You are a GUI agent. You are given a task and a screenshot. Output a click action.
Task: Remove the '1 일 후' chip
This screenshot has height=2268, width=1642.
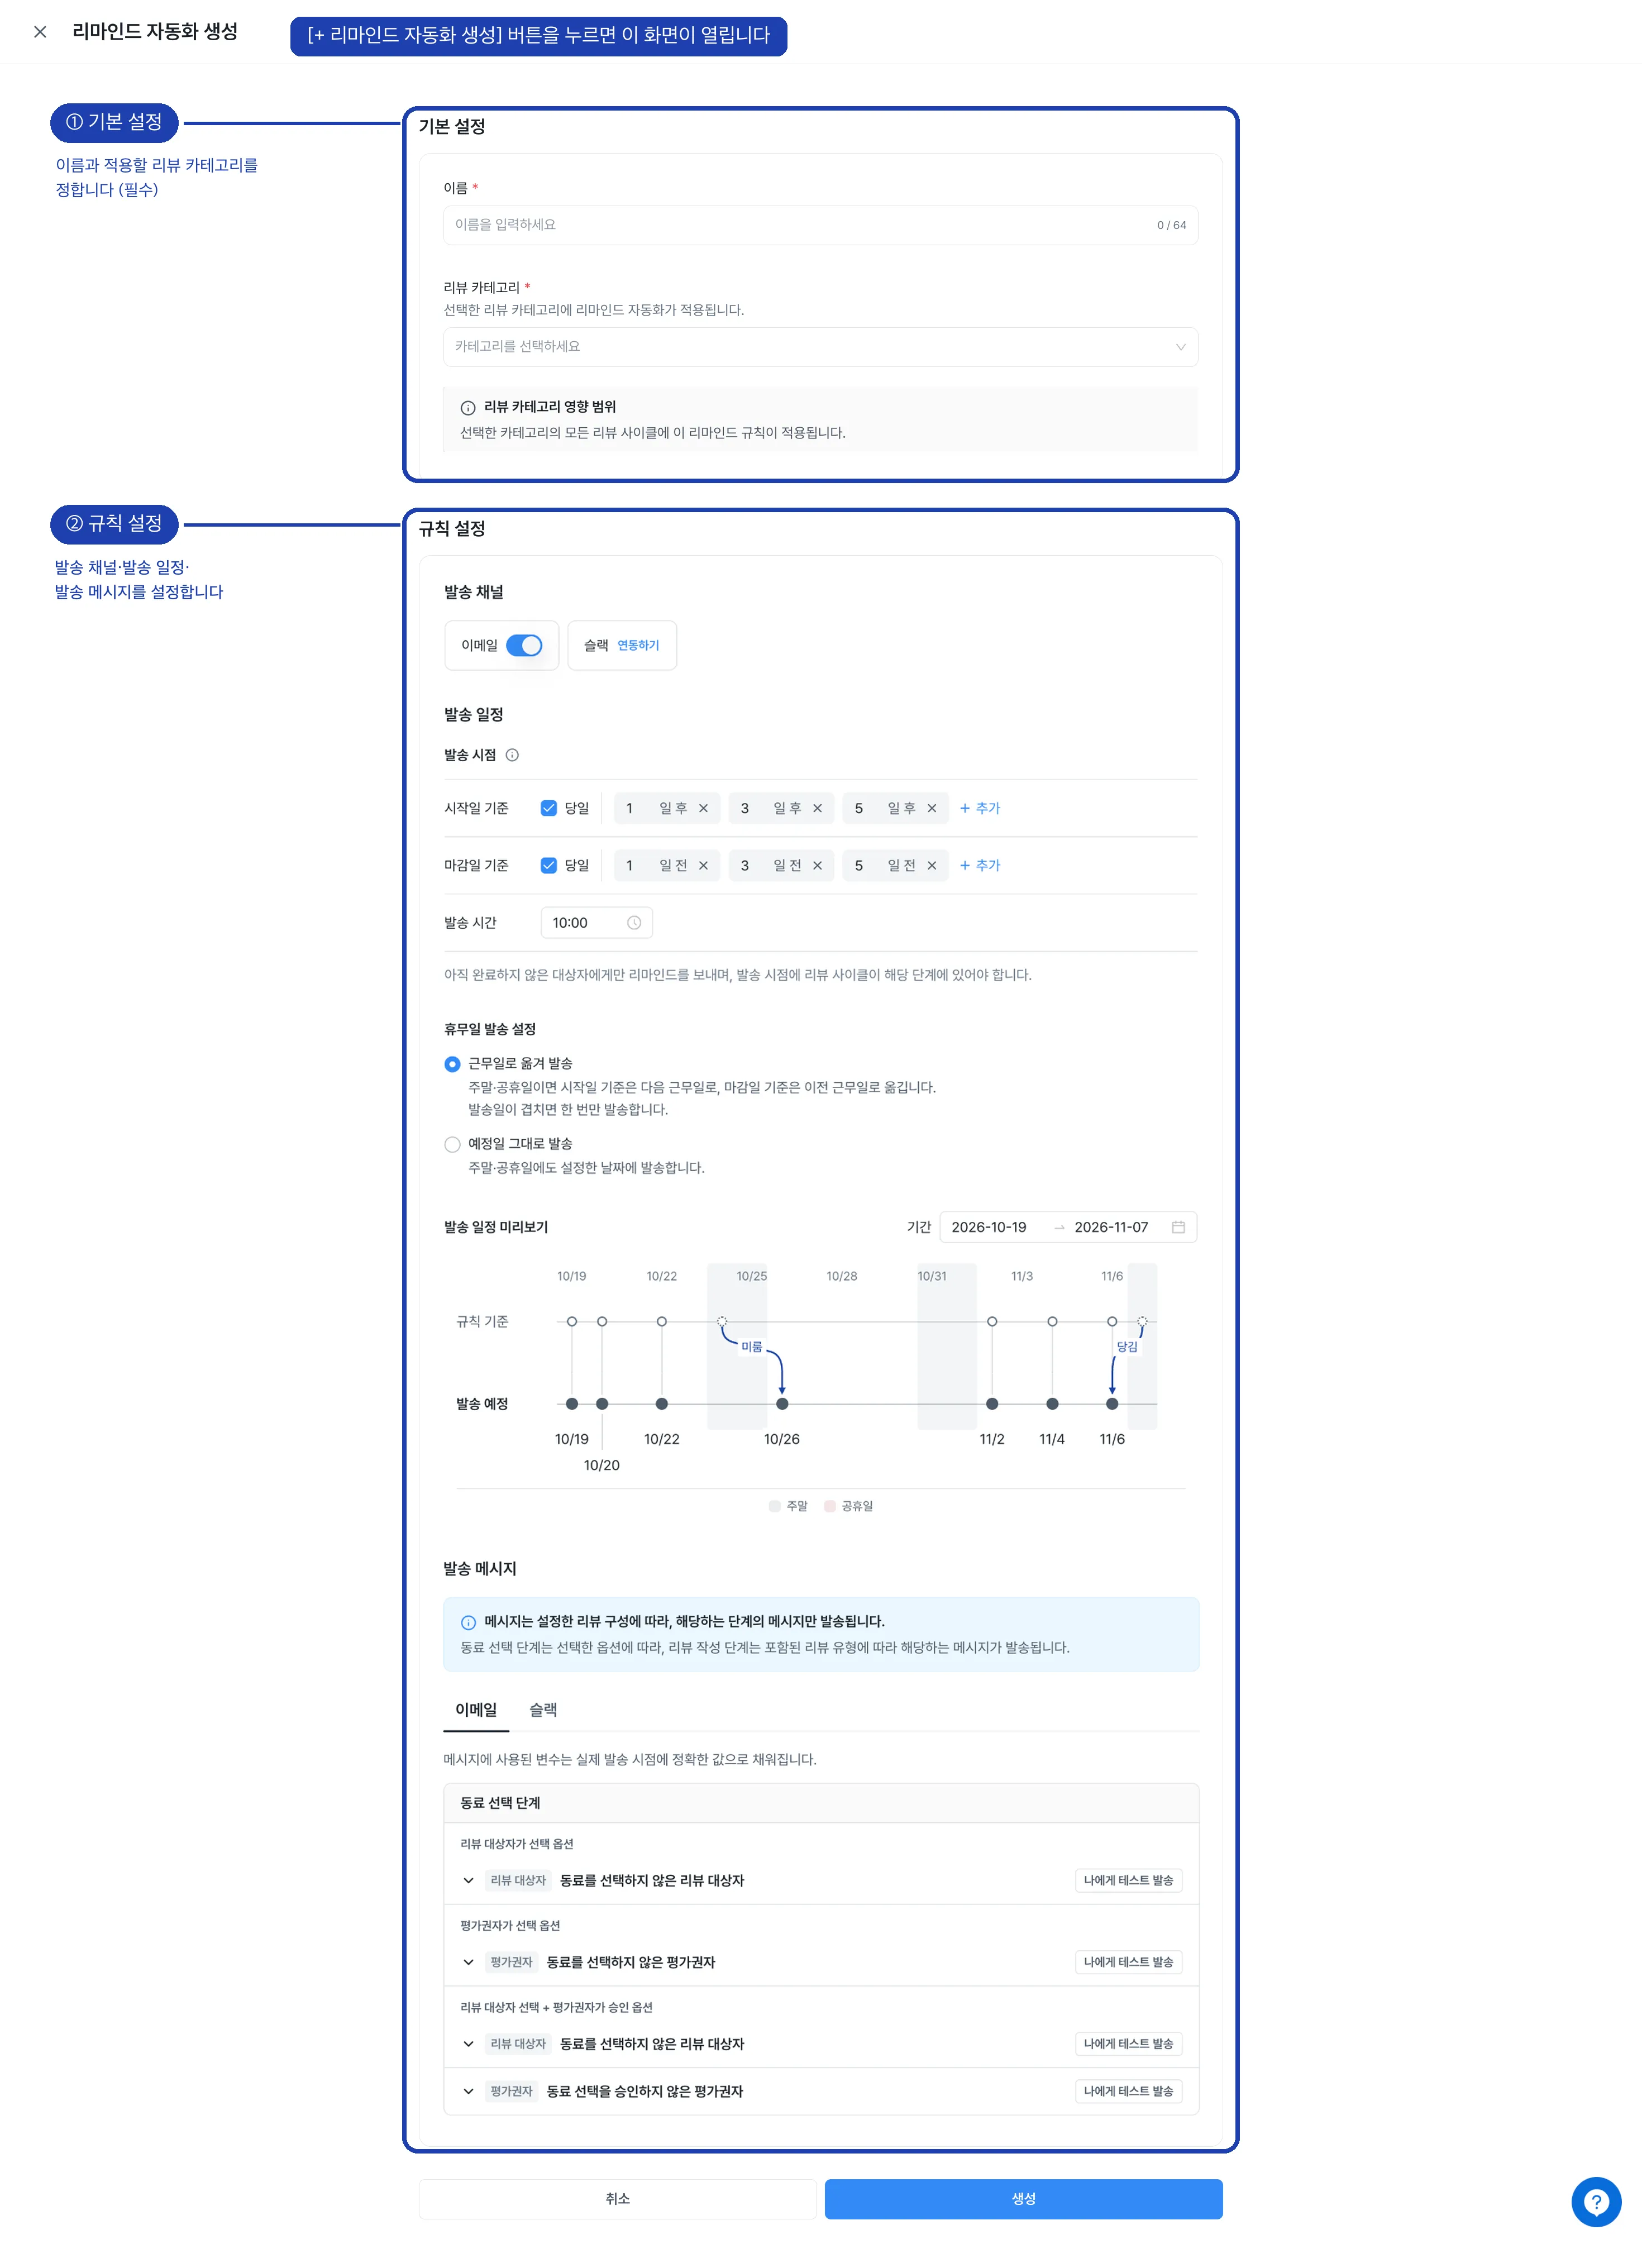click(x=703, y=809)
